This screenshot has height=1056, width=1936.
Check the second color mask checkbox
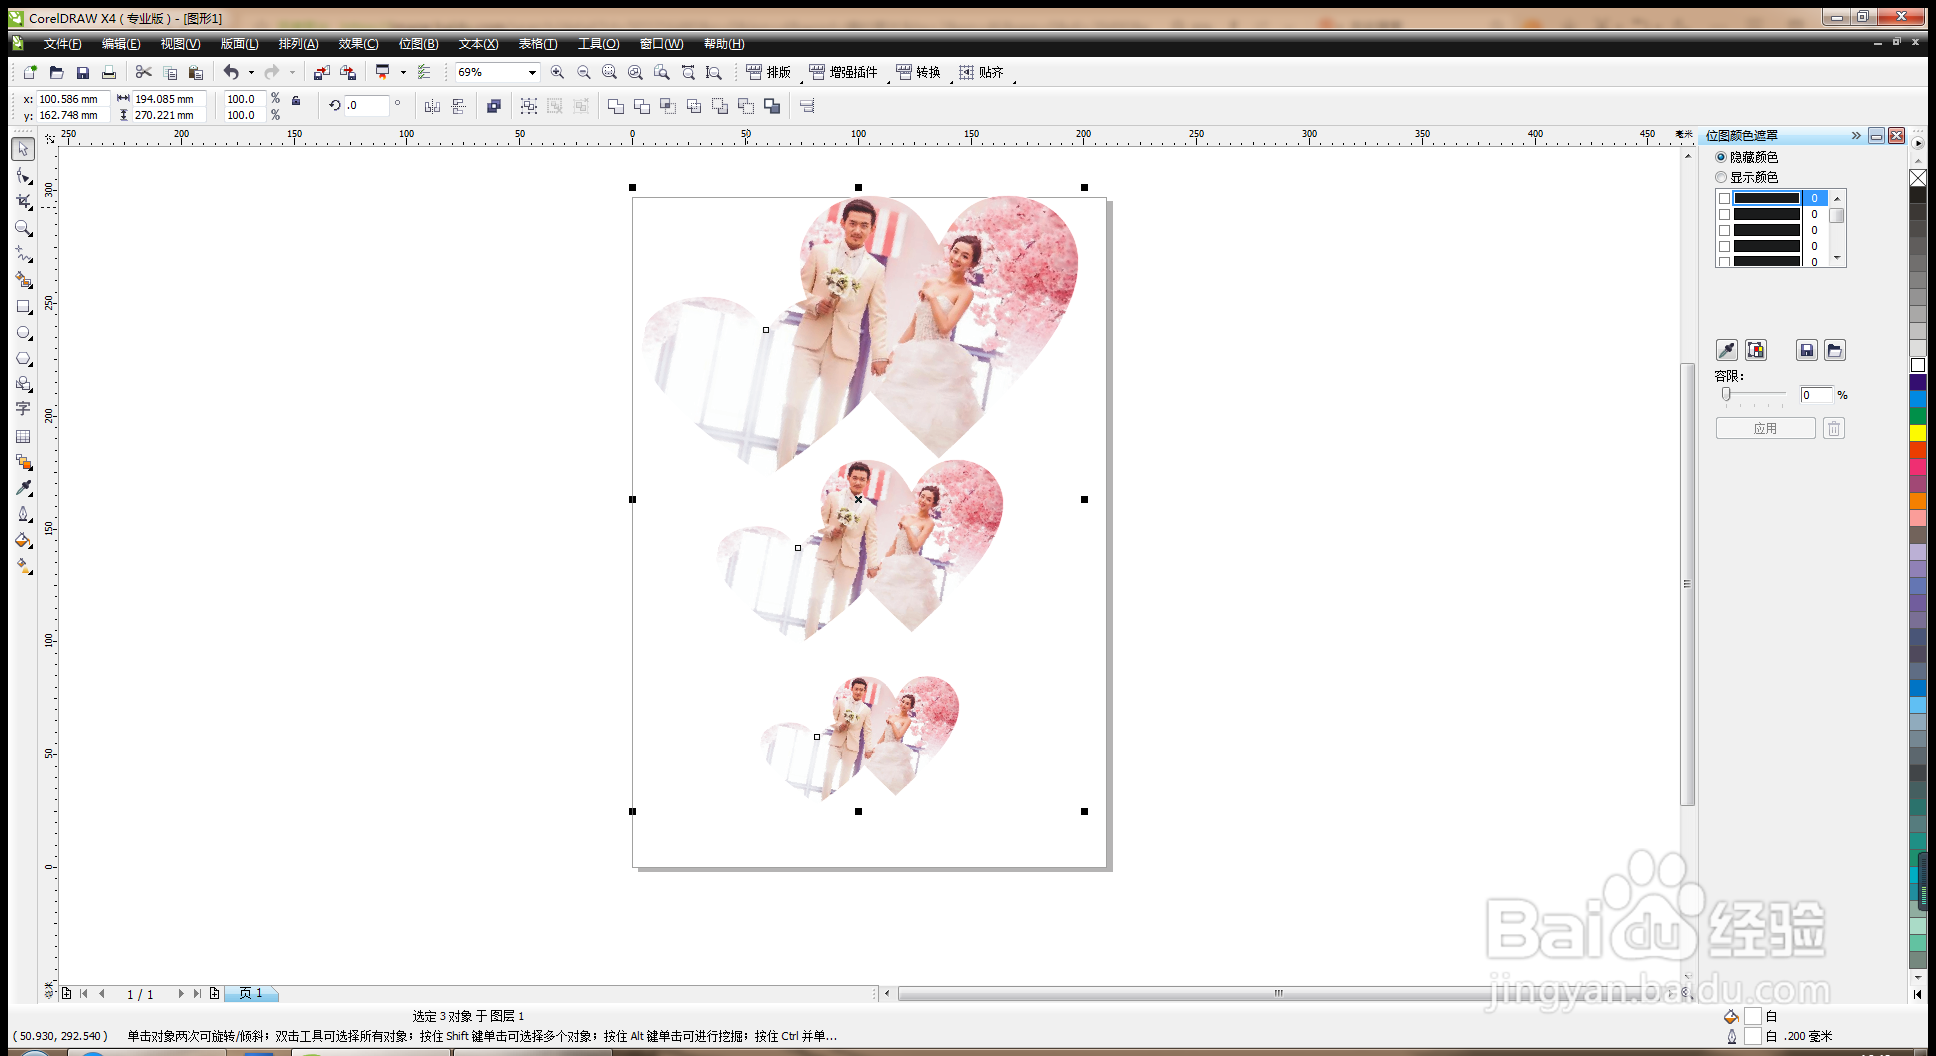1725,214
